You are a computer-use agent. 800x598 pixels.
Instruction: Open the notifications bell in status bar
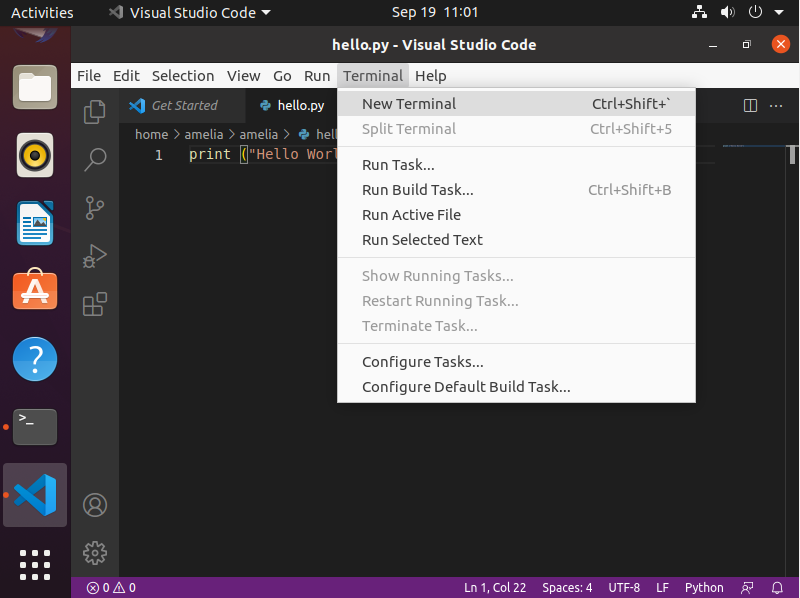(777, 588)
